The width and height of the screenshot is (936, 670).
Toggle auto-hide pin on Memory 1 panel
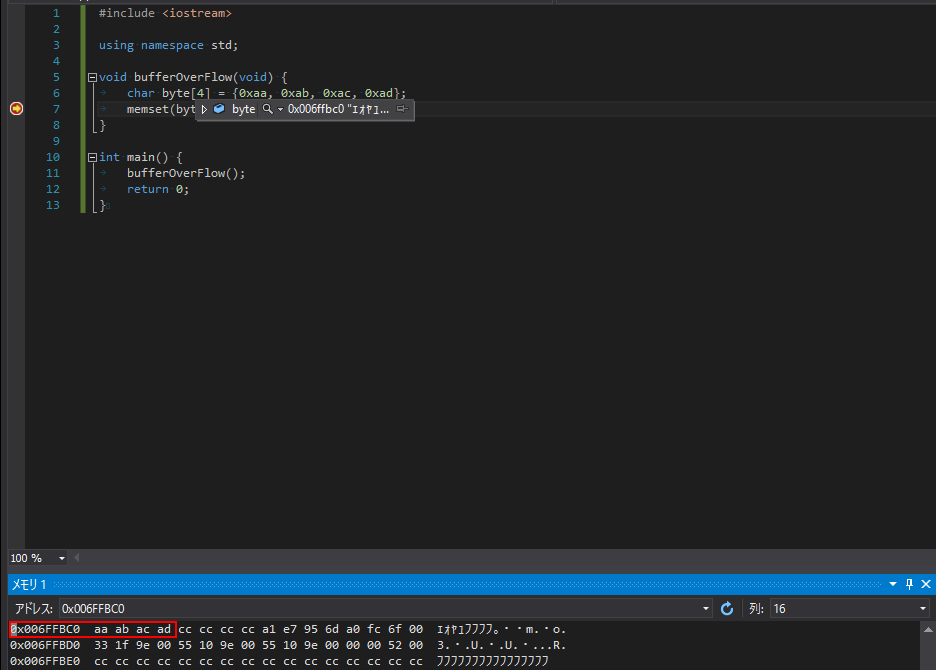(x=909, y=584)
